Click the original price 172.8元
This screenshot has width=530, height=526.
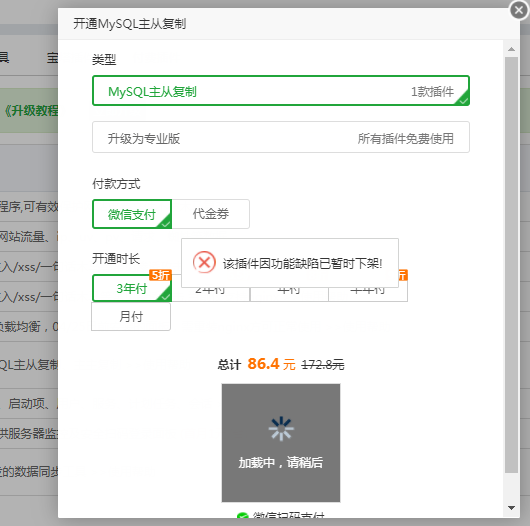322,365
